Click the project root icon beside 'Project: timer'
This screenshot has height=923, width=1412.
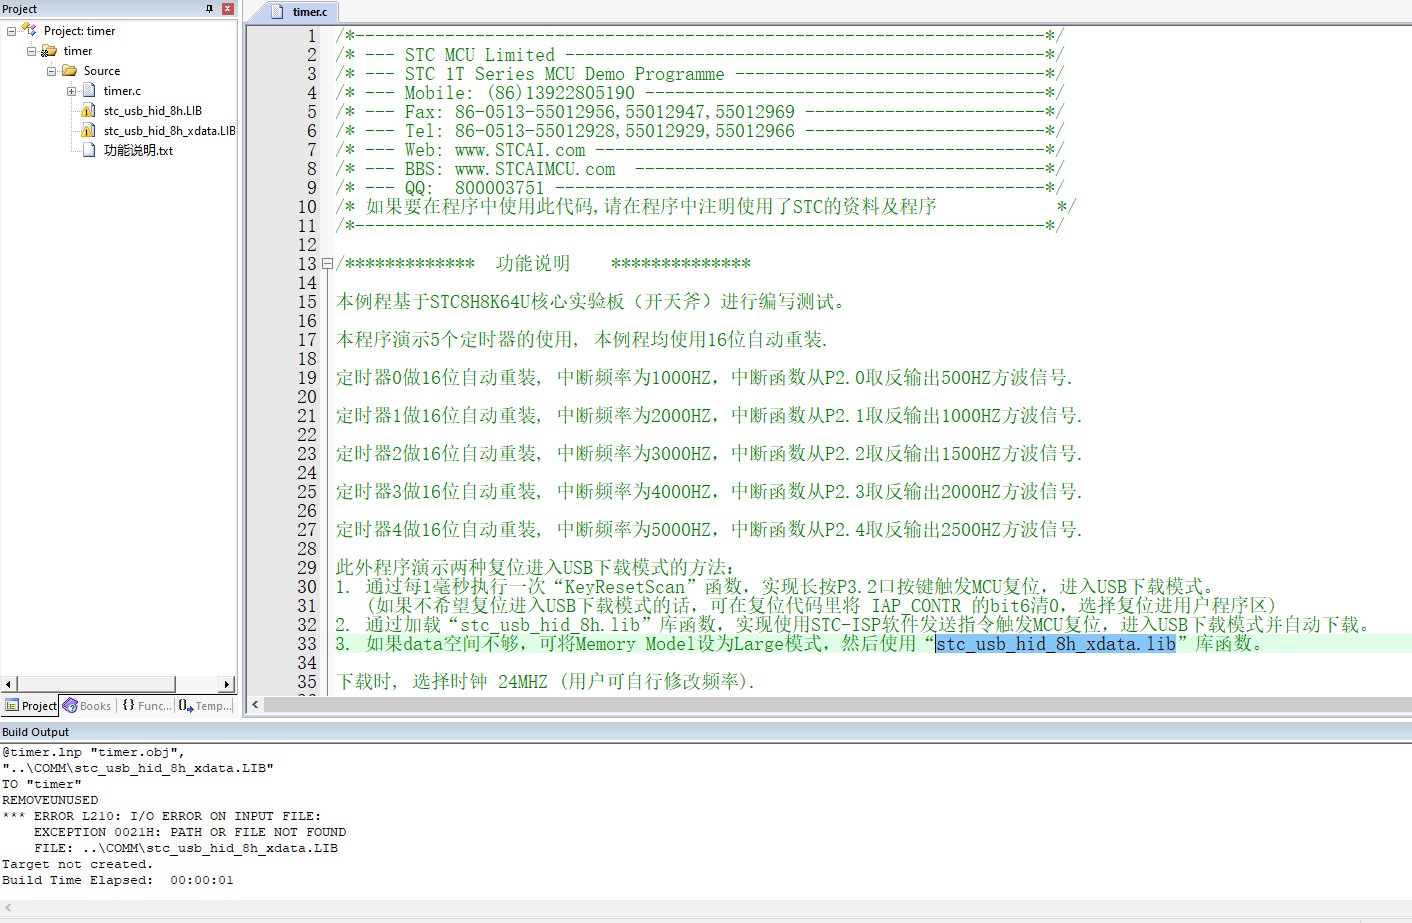pyautogui.click(x=29, y=30)
